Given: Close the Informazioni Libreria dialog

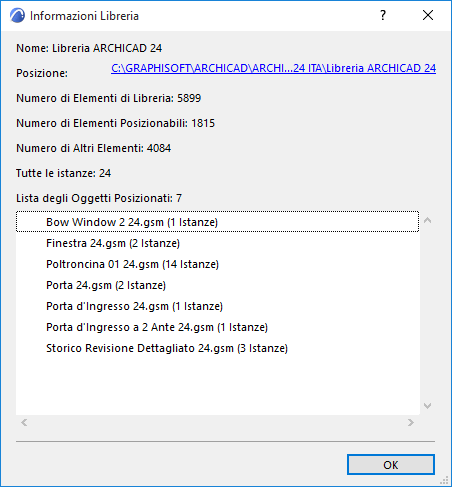Looking at the screenshot, I should click(428, 15).
